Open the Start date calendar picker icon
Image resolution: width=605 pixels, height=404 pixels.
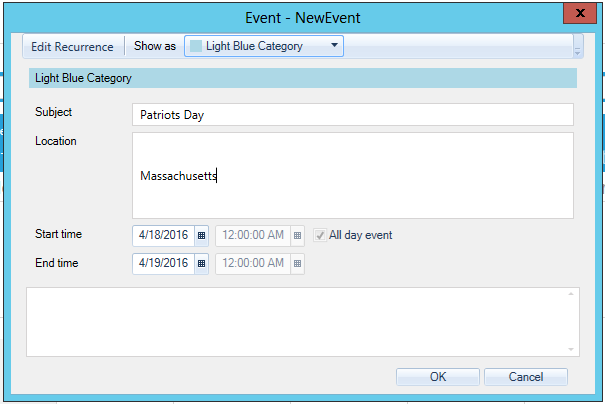(x=201, y=235)
